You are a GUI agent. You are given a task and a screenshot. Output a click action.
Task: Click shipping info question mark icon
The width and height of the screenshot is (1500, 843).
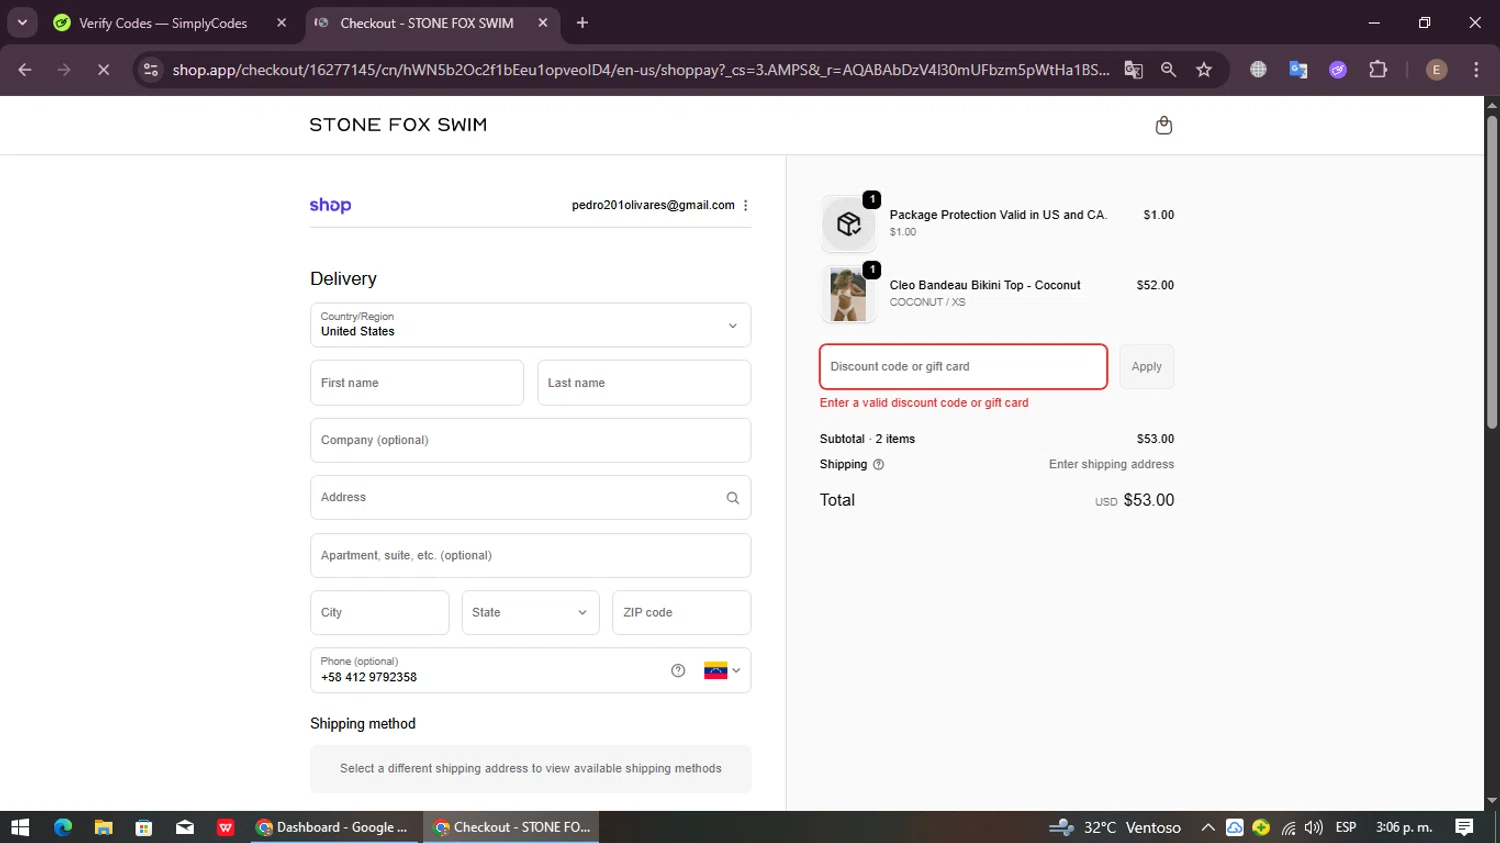point(879,465)
